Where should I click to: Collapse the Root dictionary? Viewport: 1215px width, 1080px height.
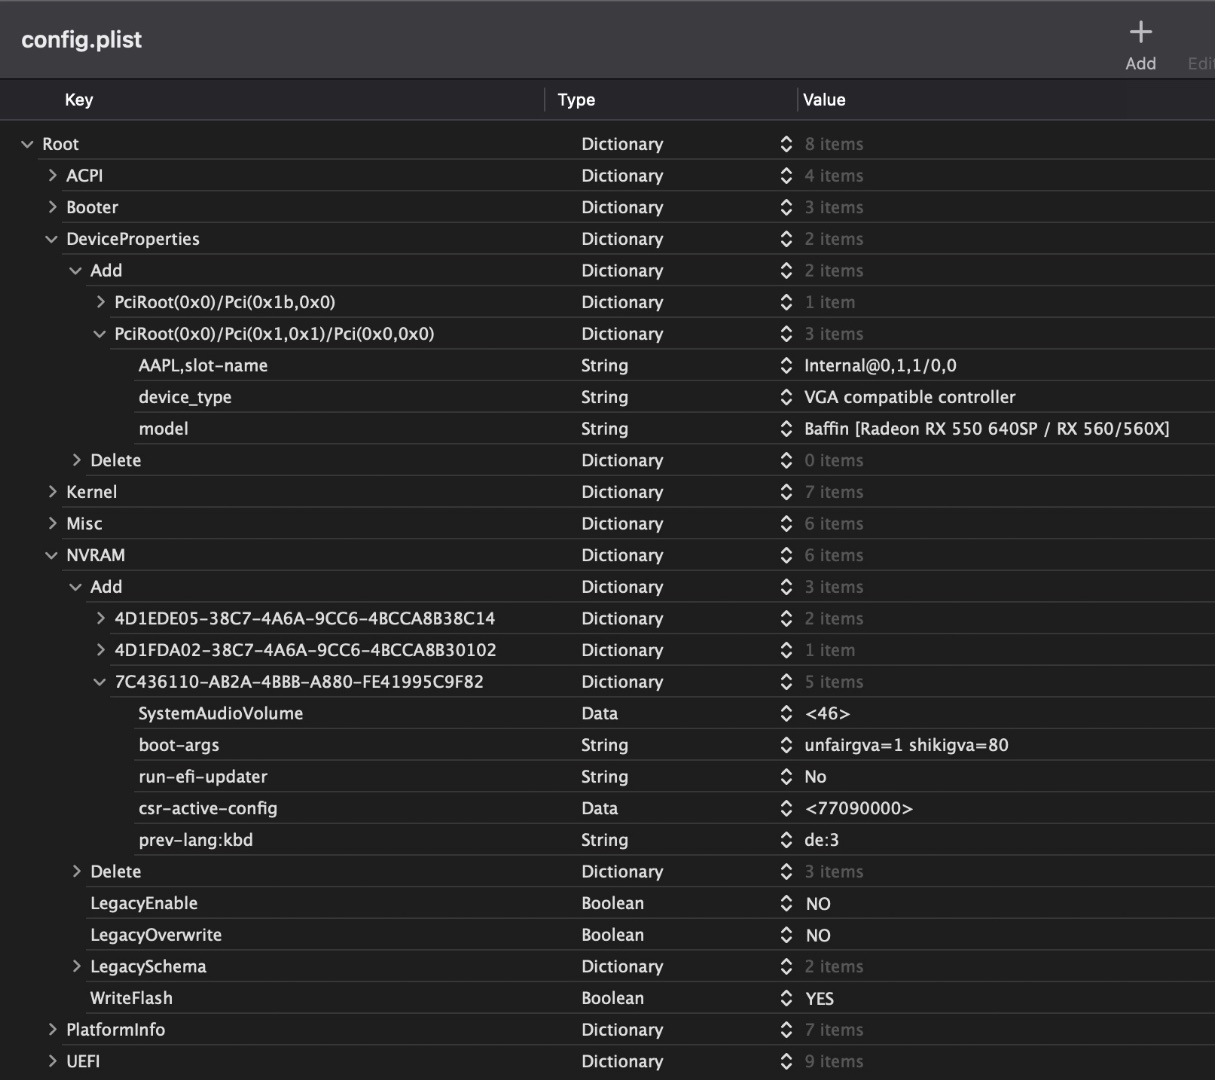pyautogui.click(x=27, y=144)
